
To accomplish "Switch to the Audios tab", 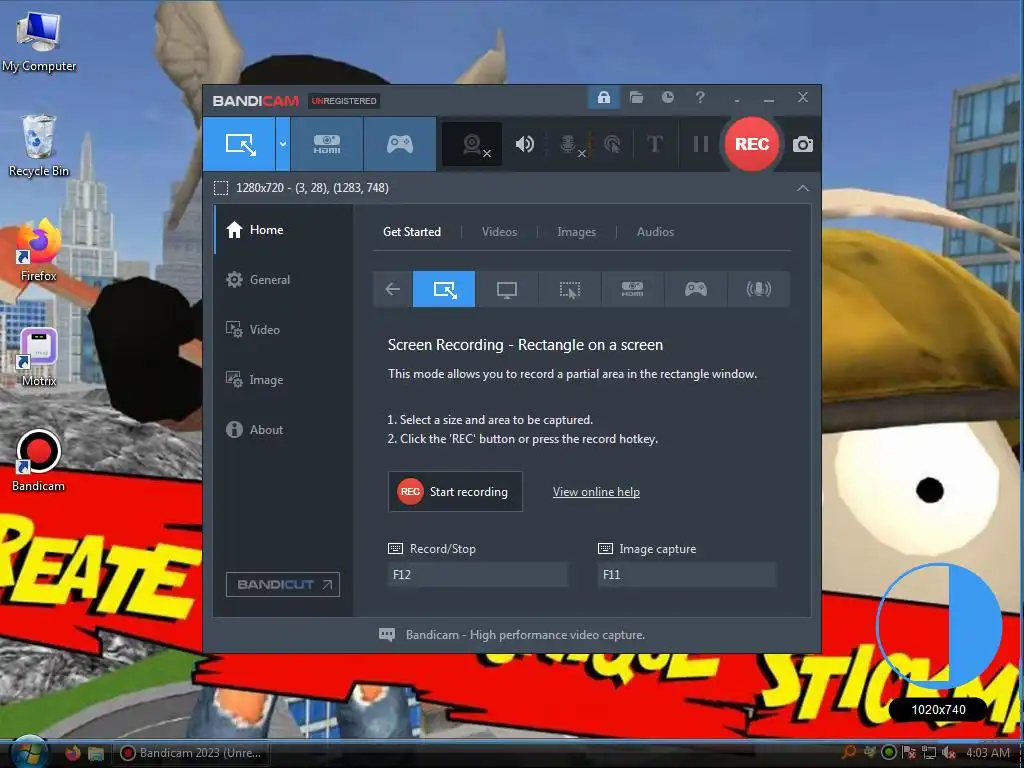I will coord(655,232).
